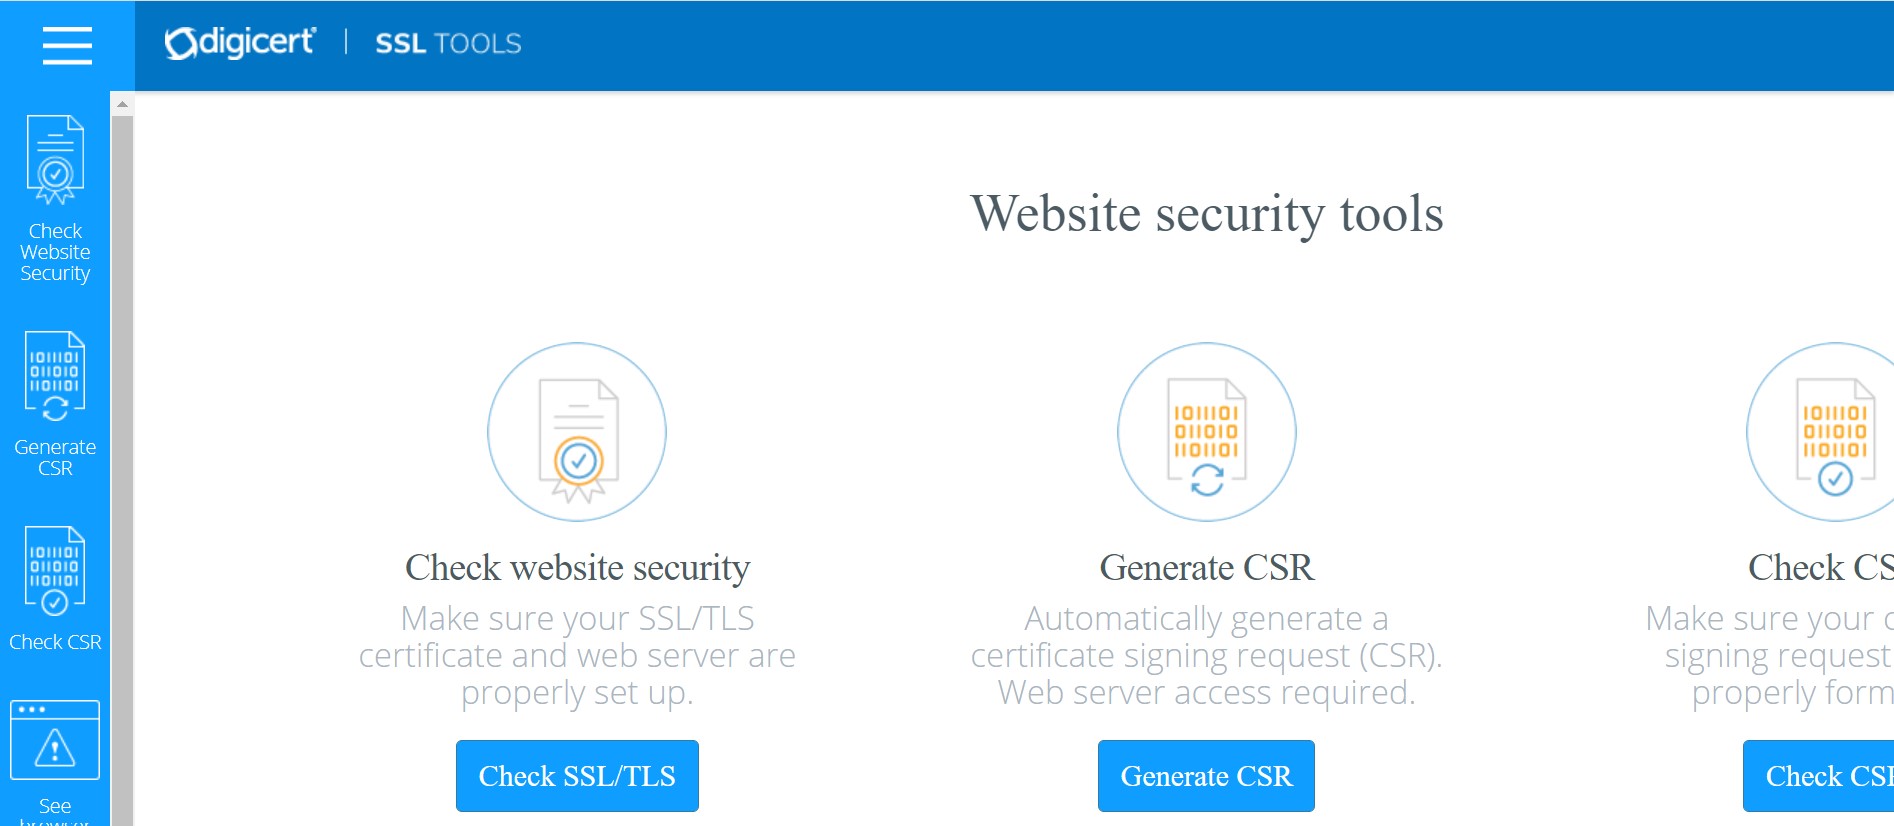
Task: Click the SSL TOOLS header link
Action: 448,44
